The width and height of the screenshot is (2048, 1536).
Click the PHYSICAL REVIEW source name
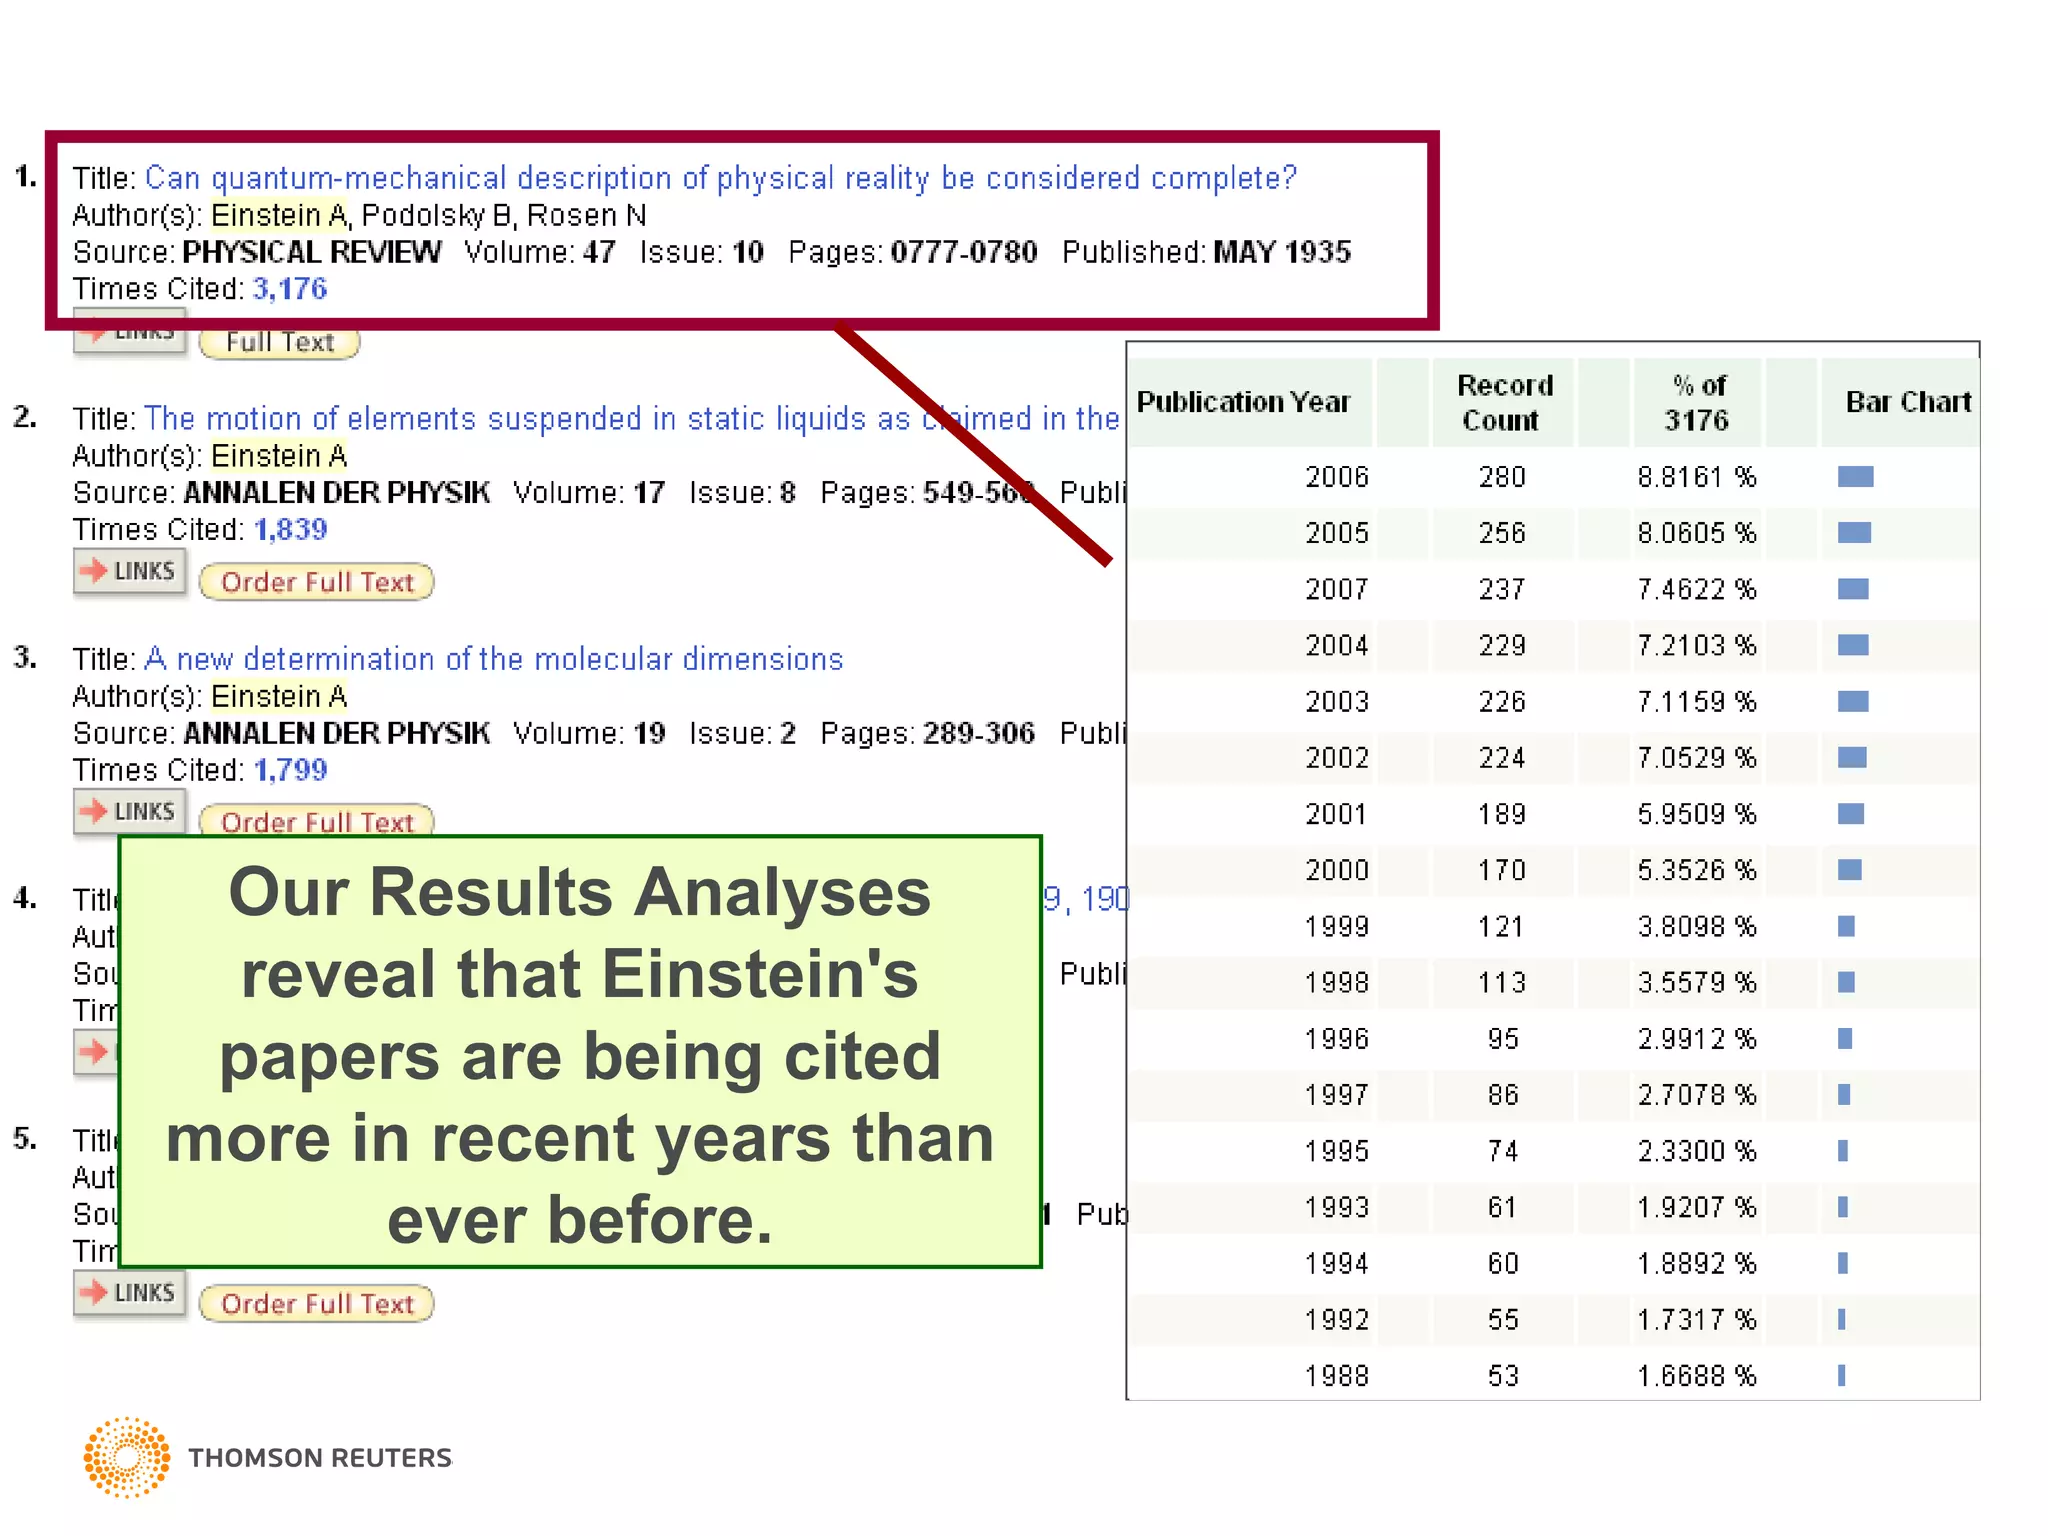pyautogui.click(x=311, y=252)
